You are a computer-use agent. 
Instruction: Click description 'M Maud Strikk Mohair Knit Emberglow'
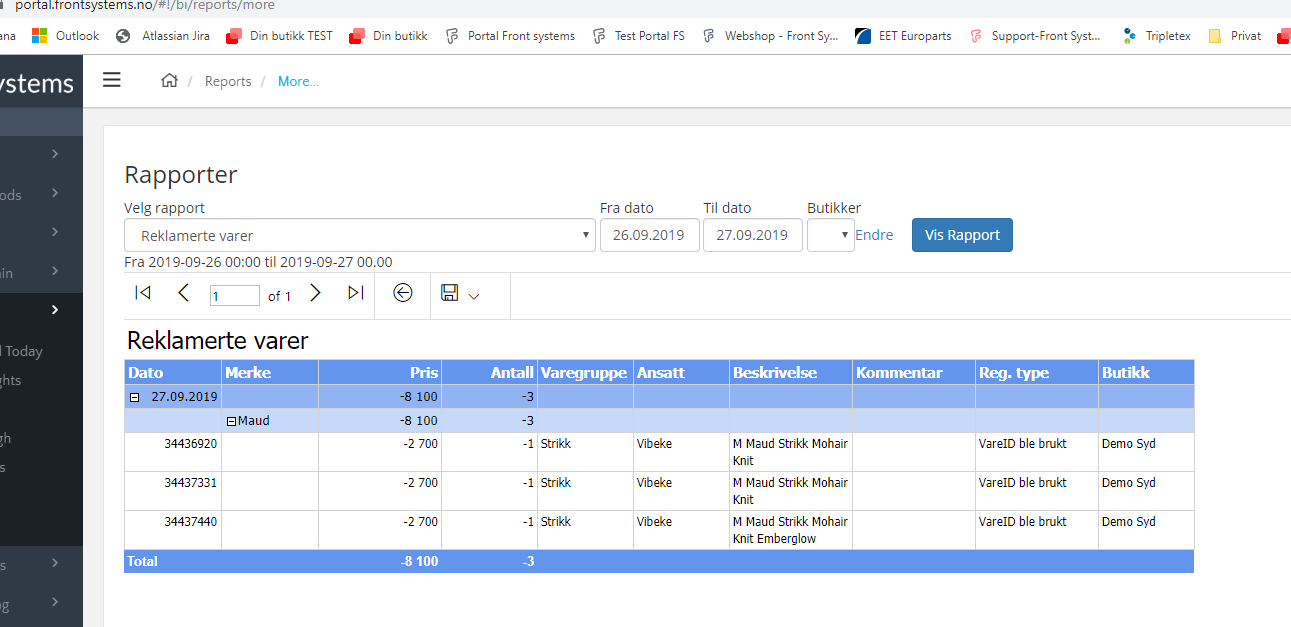pos(790,530)
